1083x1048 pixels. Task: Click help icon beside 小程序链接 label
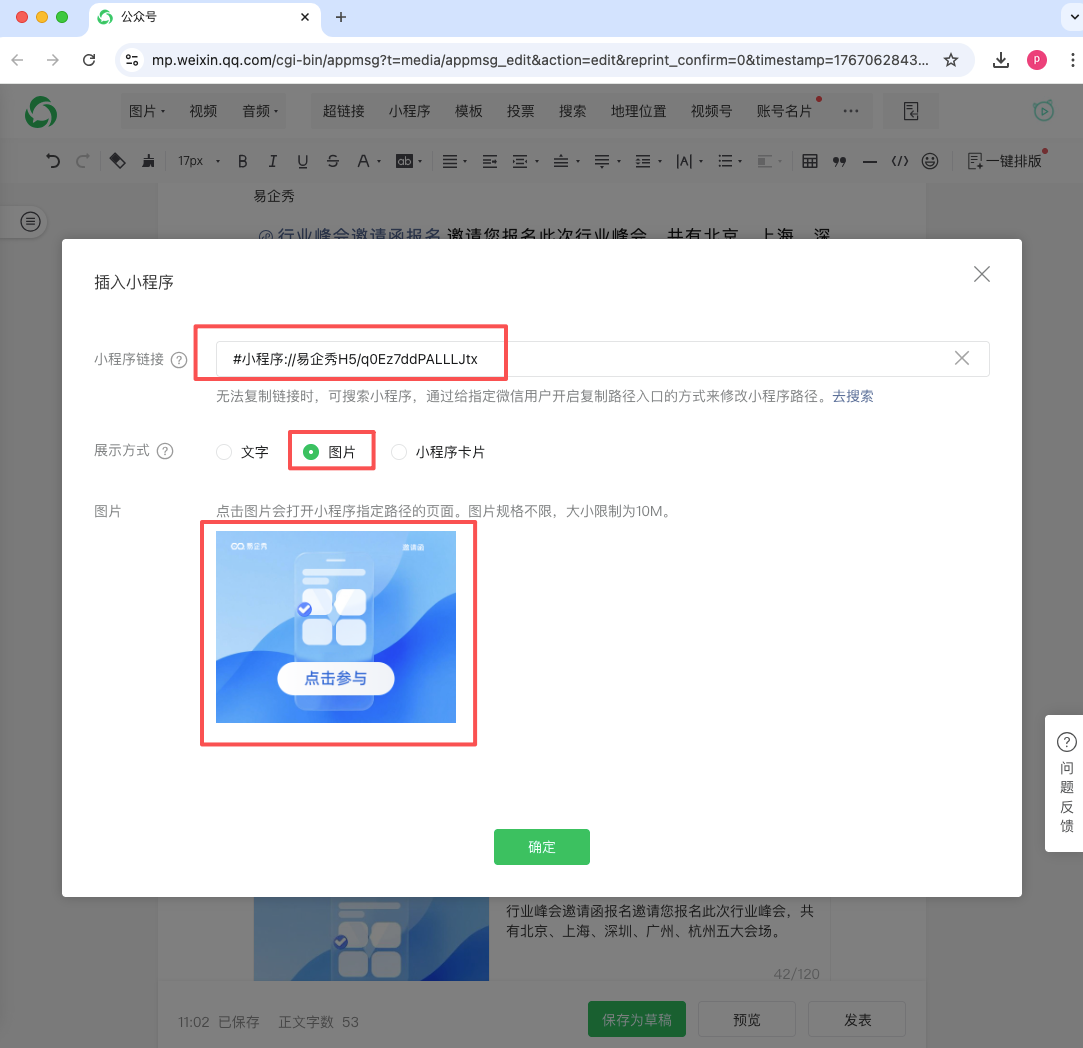point(179,360)
